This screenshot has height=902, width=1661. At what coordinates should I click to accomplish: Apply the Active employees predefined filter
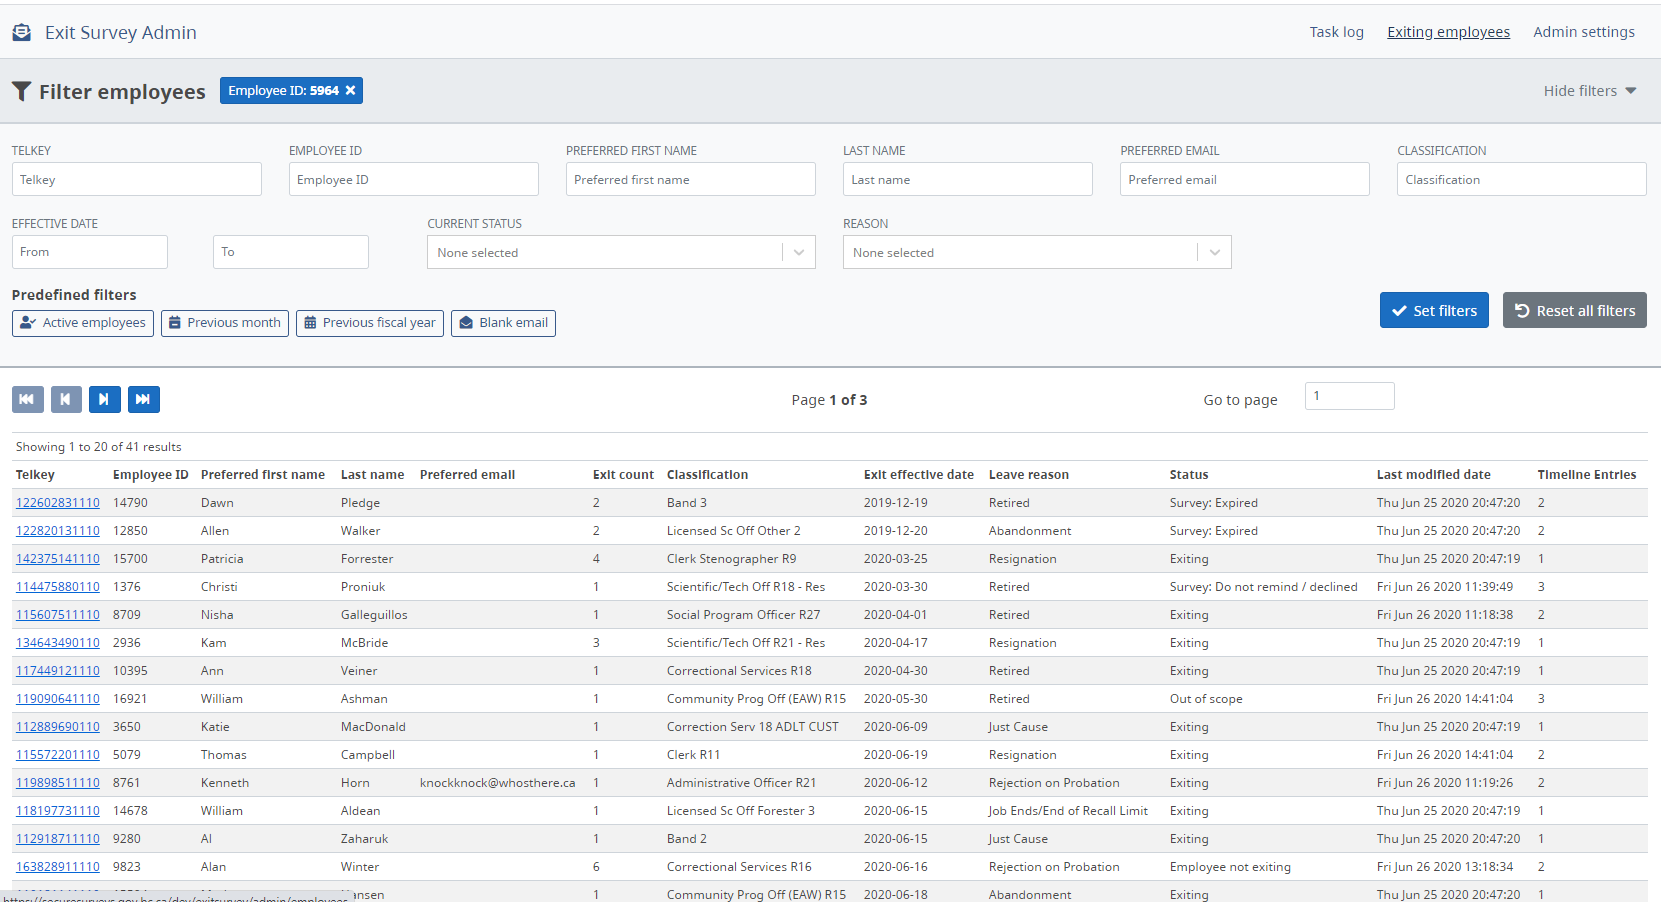click(82, 323)
